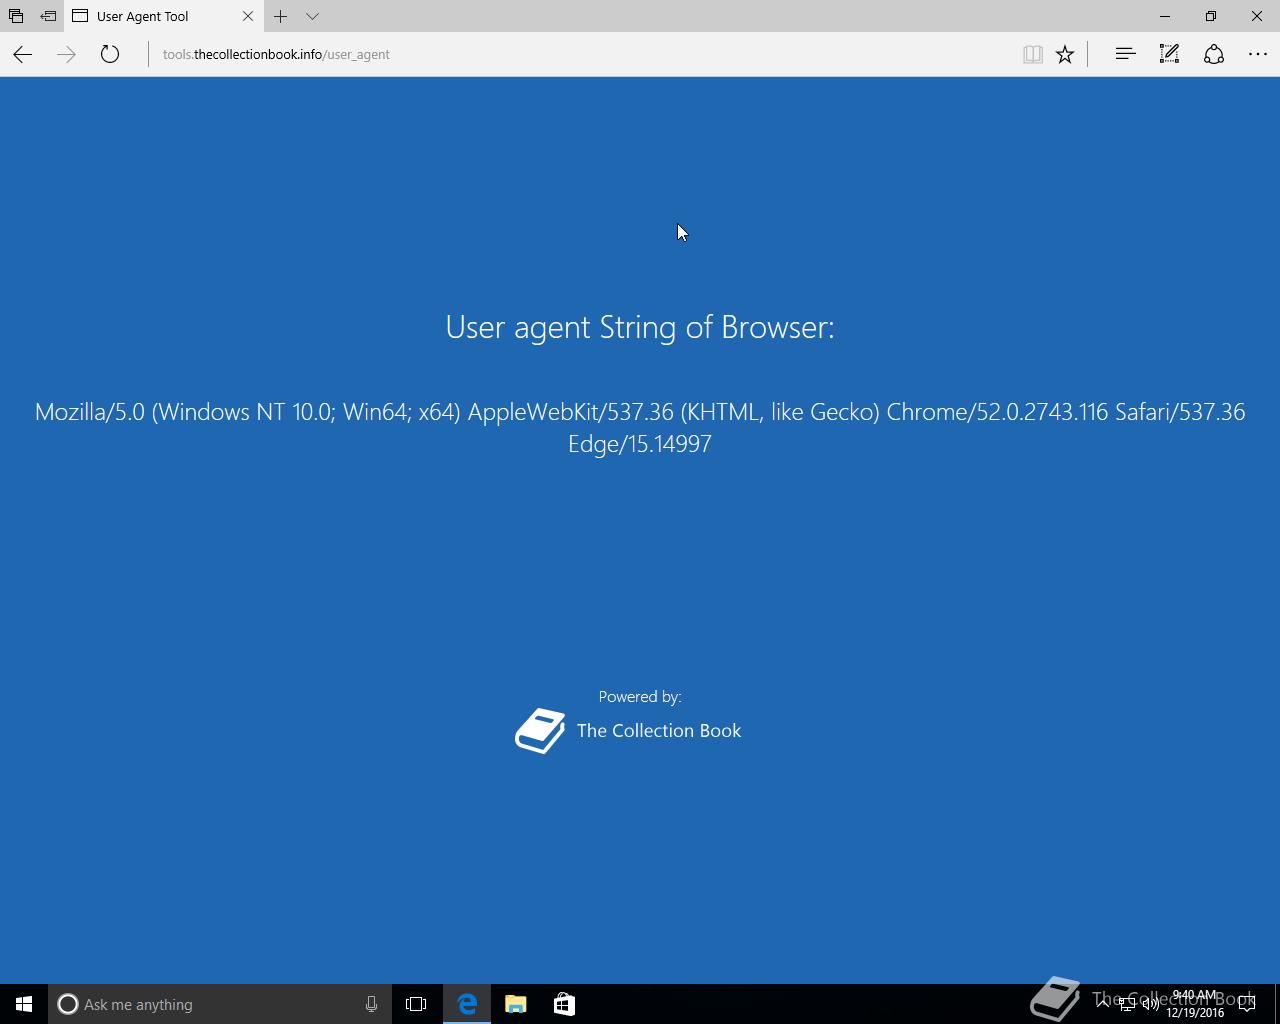The image size is (1280, 1024).
Task: Show tab previews chevron
Action: click(x=312, y=16)
